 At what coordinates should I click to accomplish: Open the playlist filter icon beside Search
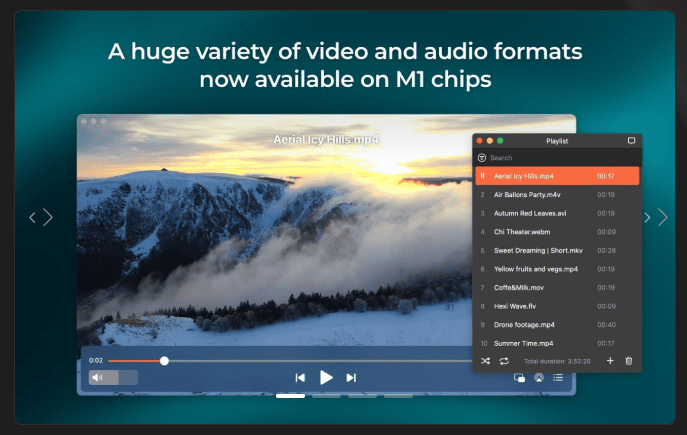point(482,158)
